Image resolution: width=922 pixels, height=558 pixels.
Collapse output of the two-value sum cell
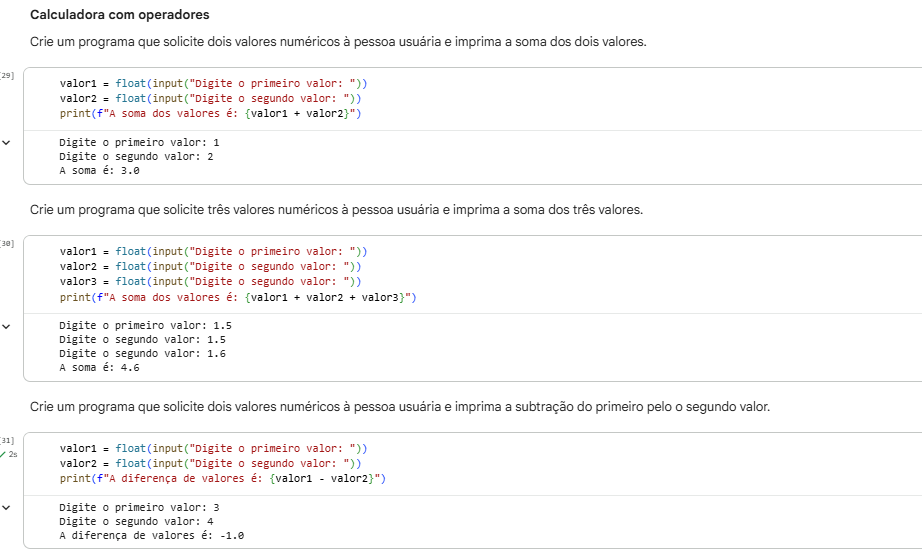[6, 142]
